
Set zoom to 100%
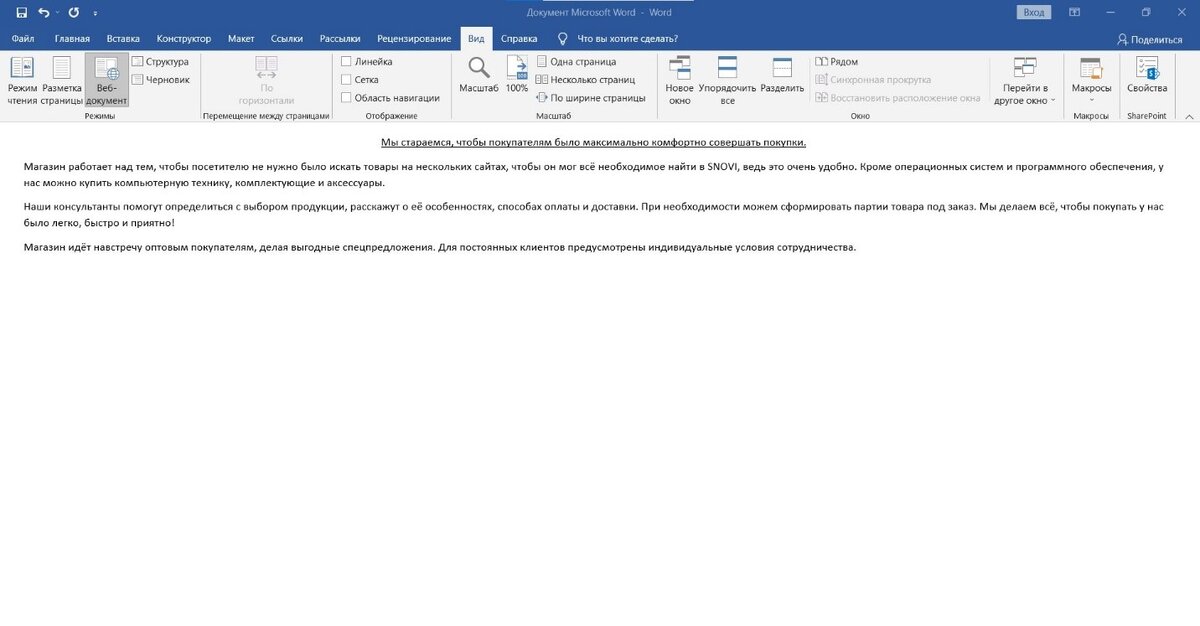517,75
